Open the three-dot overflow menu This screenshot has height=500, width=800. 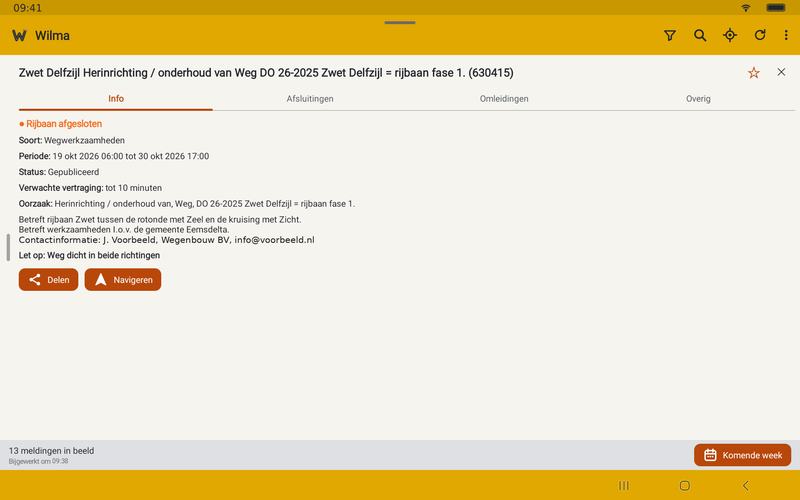tap(786, 35)
